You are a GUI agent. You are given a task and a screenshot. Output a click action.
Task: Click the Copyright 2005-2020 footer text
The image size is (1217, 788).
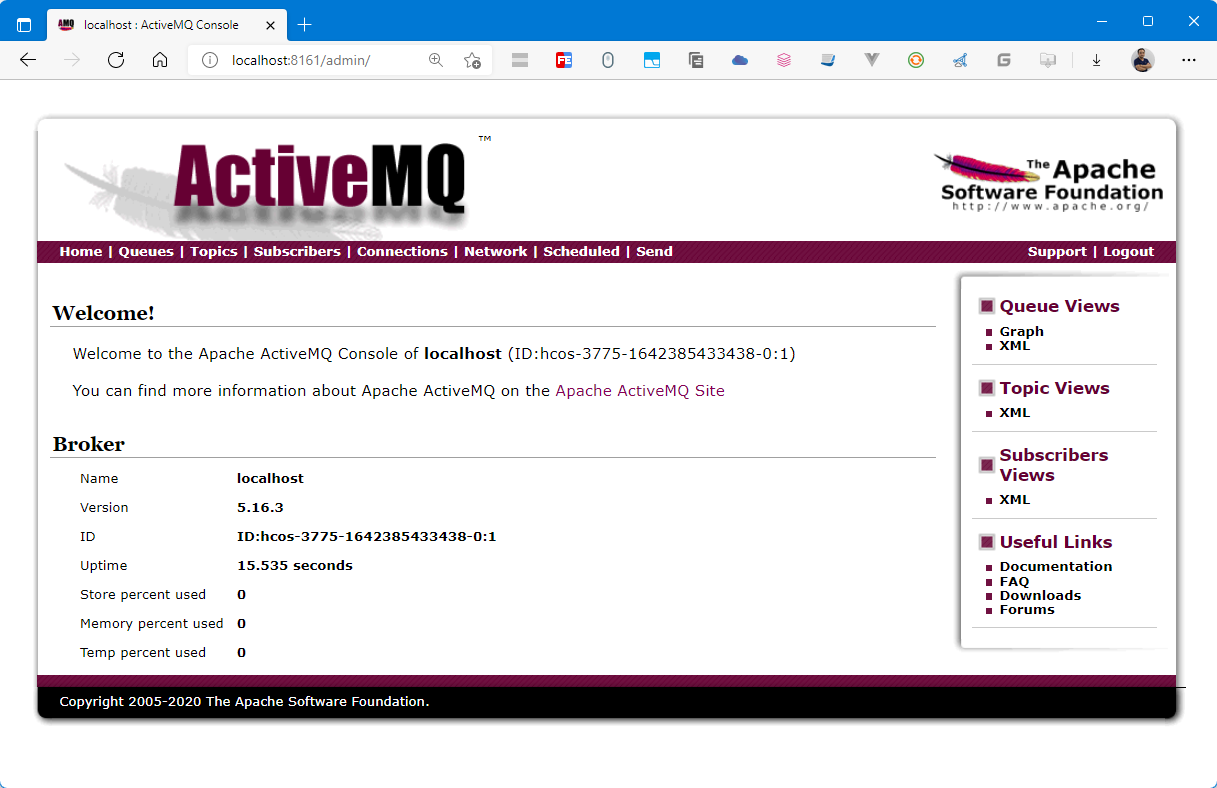[x=244, y=702]
